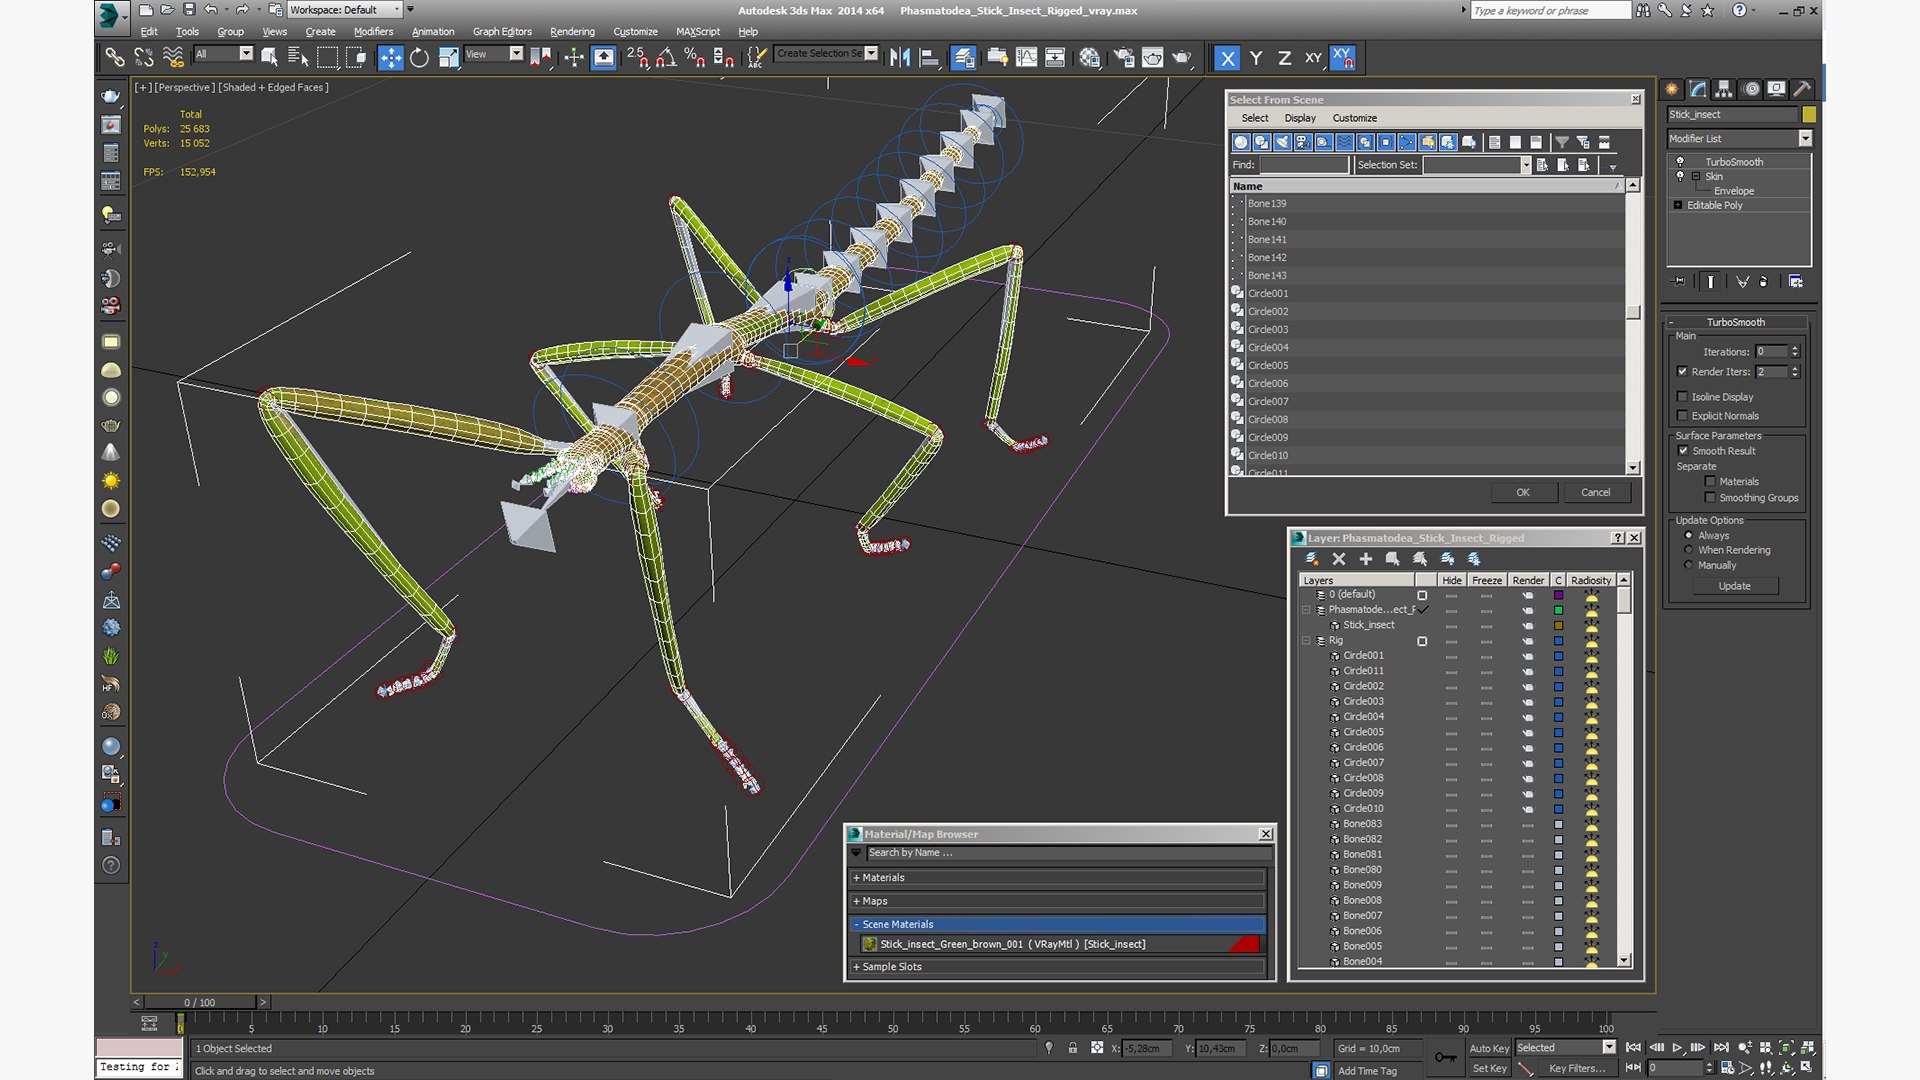Click Remove modifier from stack trash icon

1763,282
